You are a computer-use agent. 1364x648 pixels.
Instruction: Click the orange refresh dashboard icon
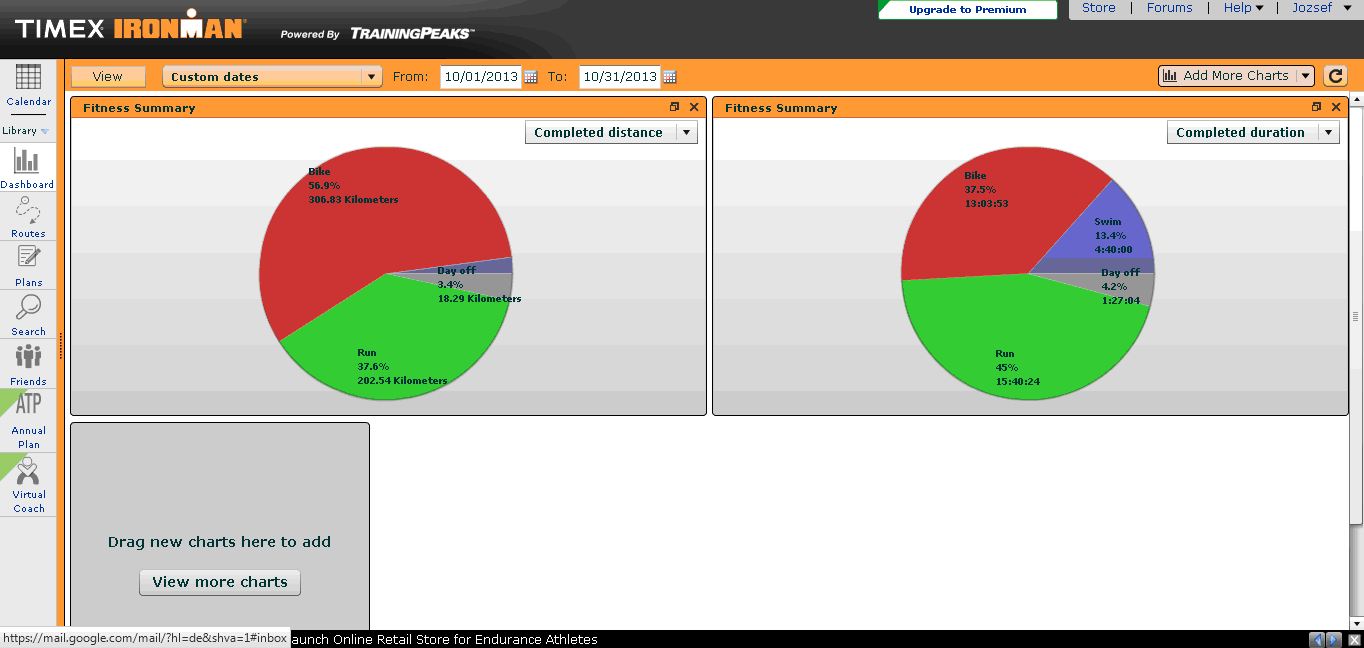coord(1336,76)
